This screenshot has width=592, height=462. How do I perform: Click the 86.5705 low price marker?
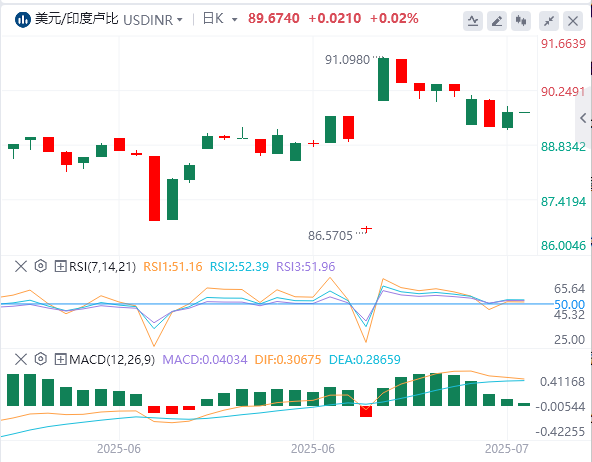click(330, 236)
